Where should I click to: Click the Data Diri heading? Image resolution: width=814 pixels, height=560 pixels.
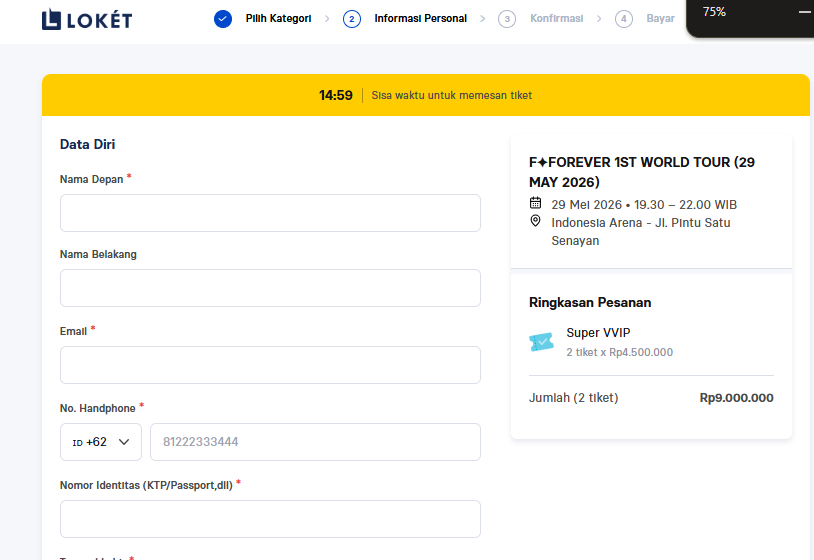87,144
